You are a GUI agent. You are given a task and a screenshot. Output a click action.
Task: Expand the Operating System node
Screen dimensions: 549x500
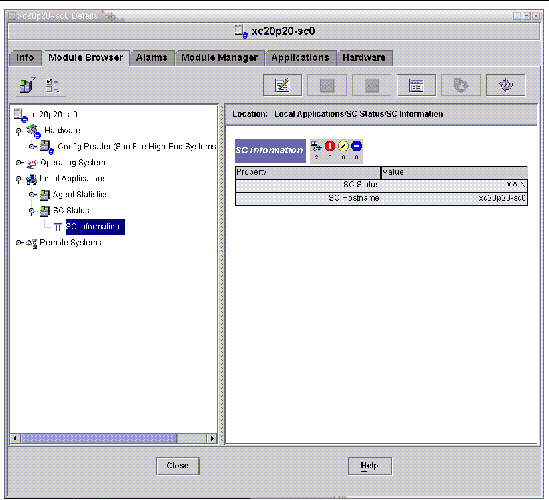(x=19, y=162)
